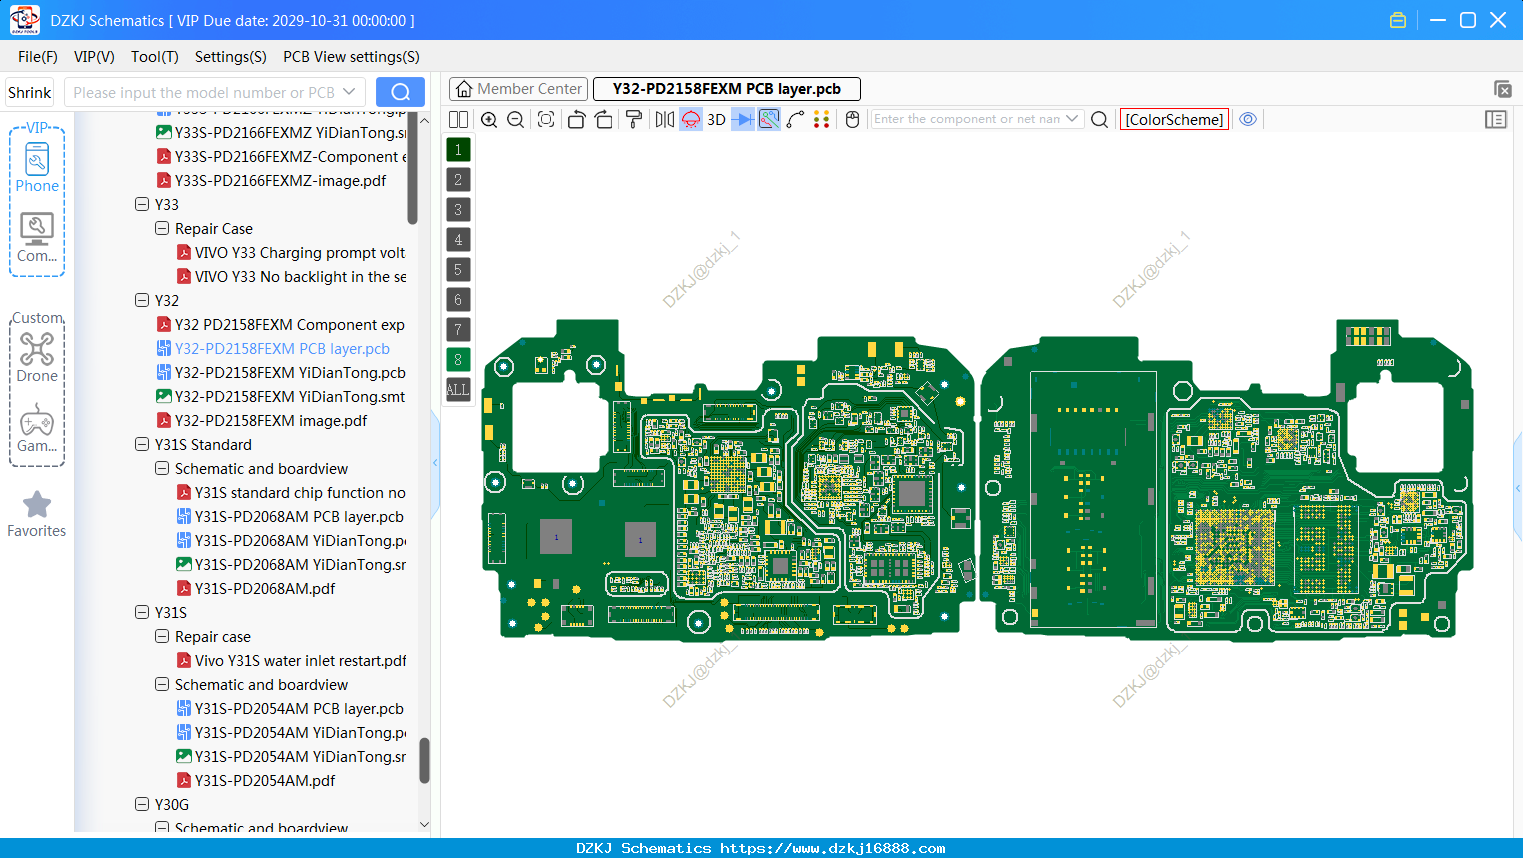Screen dimensions: 1523x858
Task: Toggle the 3D view mode
Action: point(716,120)
